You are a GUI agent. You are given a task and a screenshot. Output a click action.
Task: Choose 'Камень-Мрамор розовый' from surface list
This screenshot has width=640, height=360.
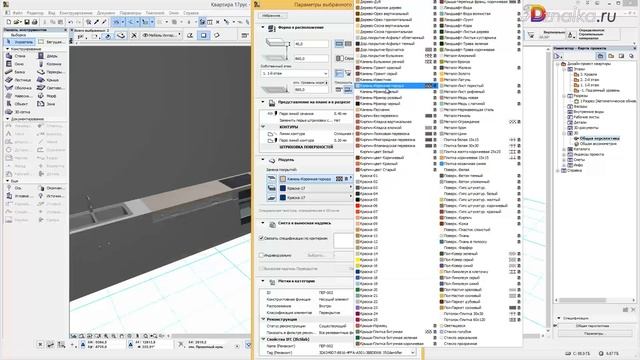pyautogui.click(x=397, y=98)
